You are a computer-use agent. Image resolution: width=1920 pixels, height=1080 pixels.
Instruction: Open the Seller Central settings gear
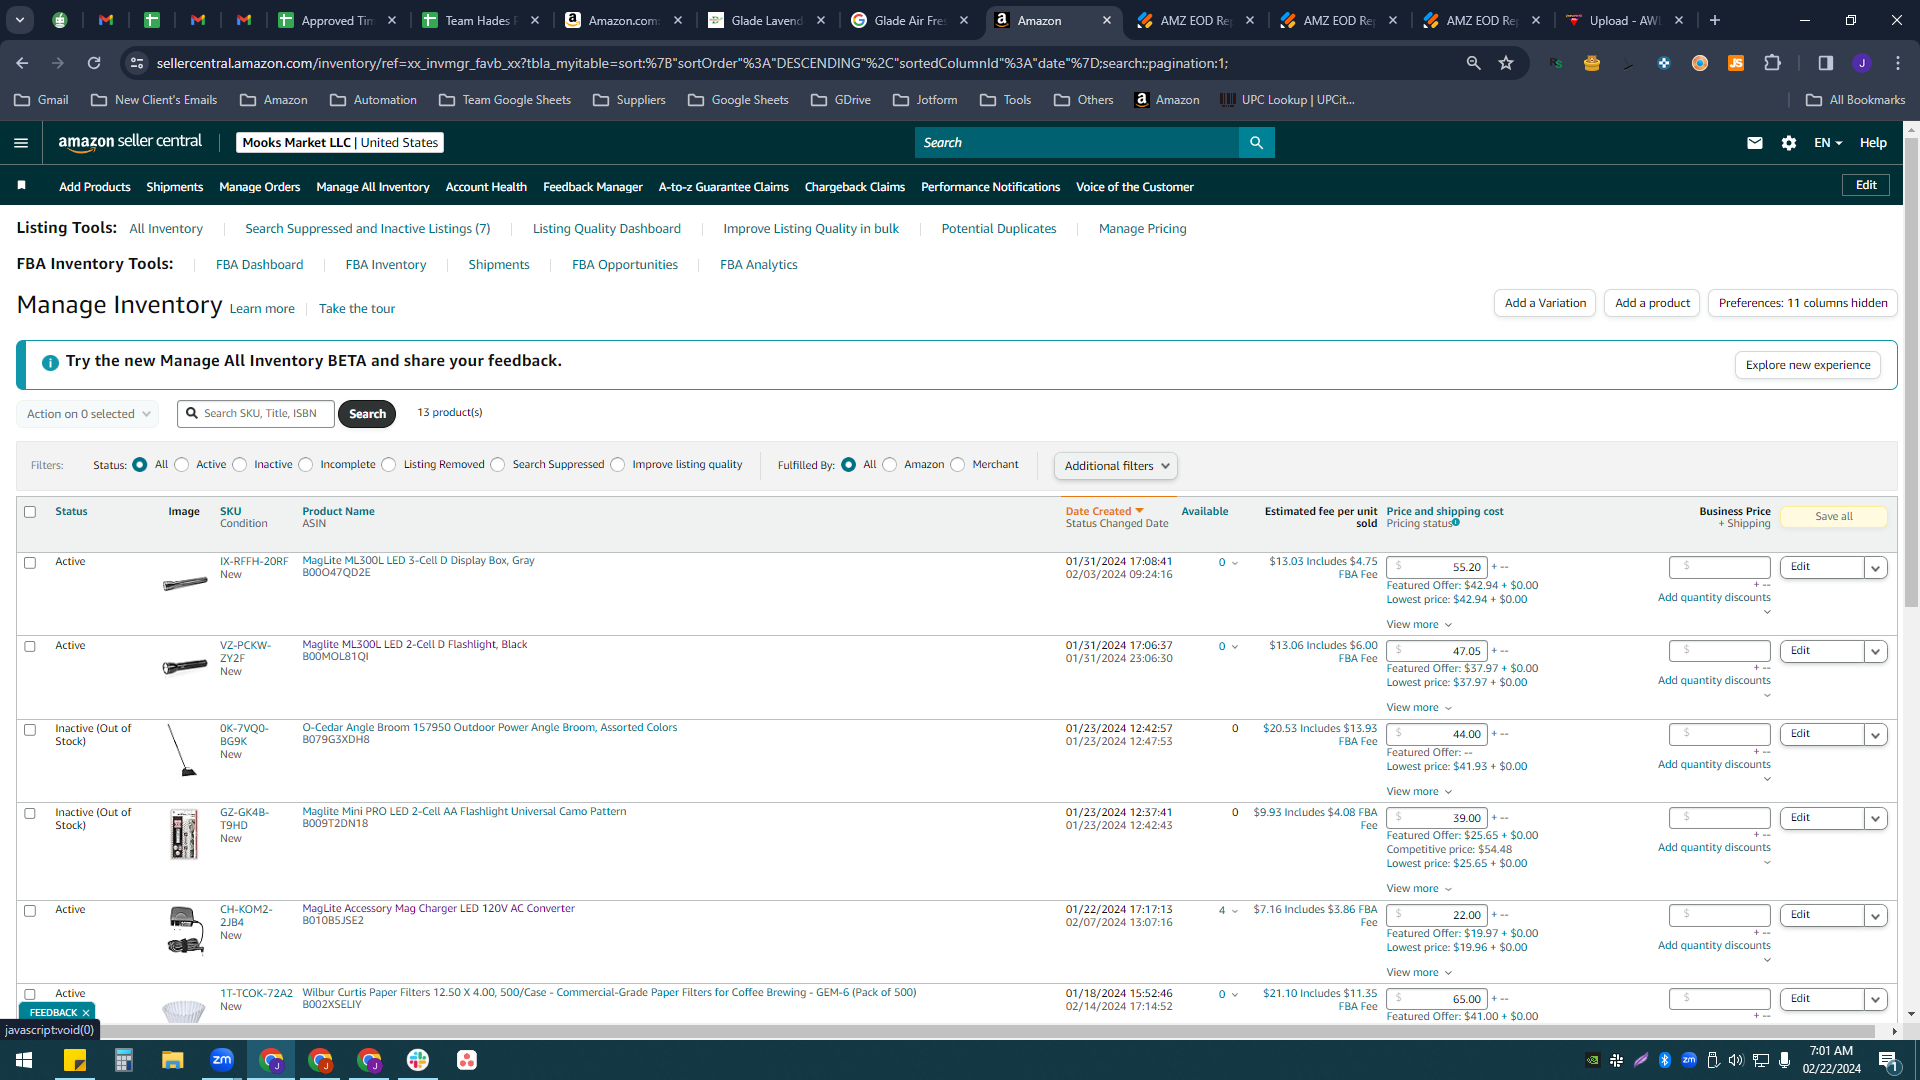[1789, 143]
